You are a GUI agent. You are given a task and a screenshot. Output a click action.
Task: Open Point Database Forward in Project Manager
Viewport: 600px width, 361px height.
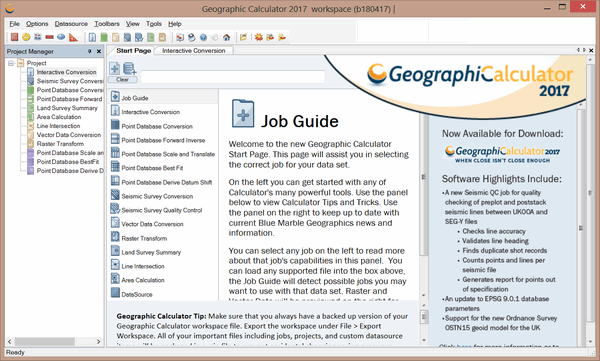coord(69,99)
